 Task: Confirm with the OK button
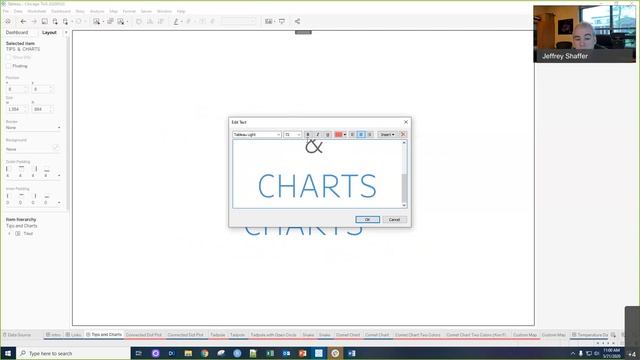[367, 220]
